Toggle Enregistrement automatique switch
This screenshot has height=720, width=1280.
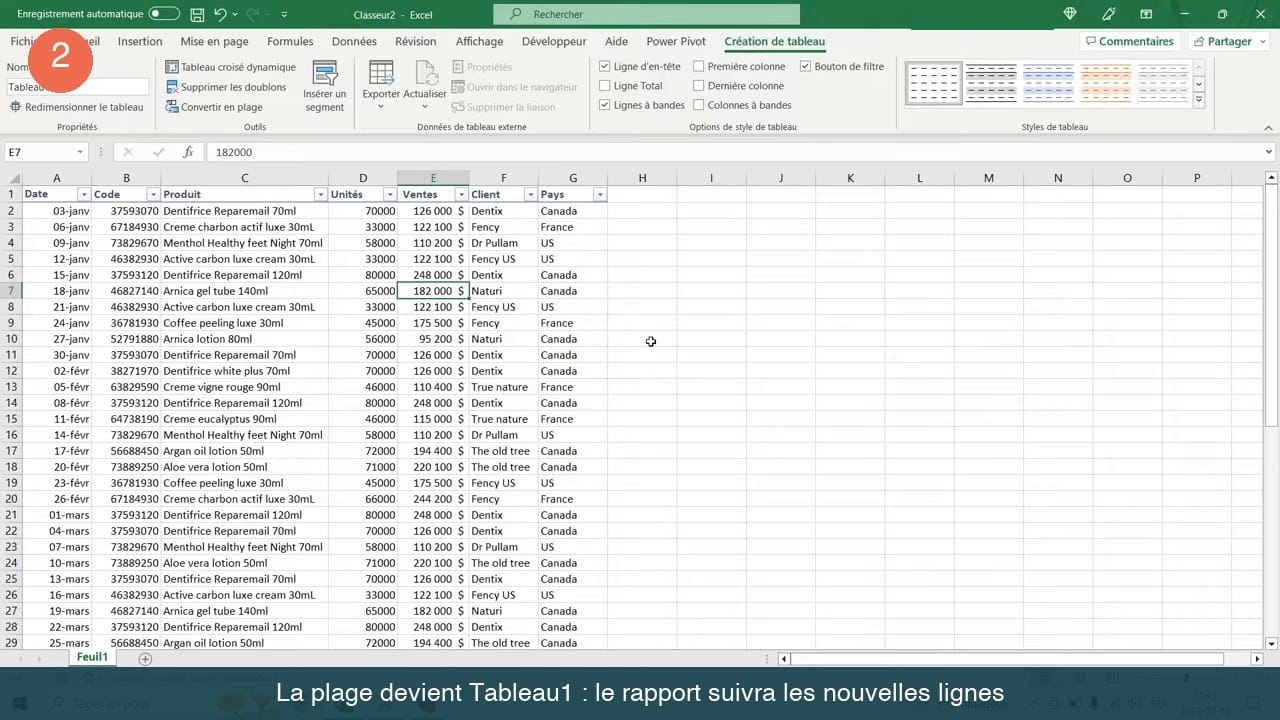pos(164,14)
